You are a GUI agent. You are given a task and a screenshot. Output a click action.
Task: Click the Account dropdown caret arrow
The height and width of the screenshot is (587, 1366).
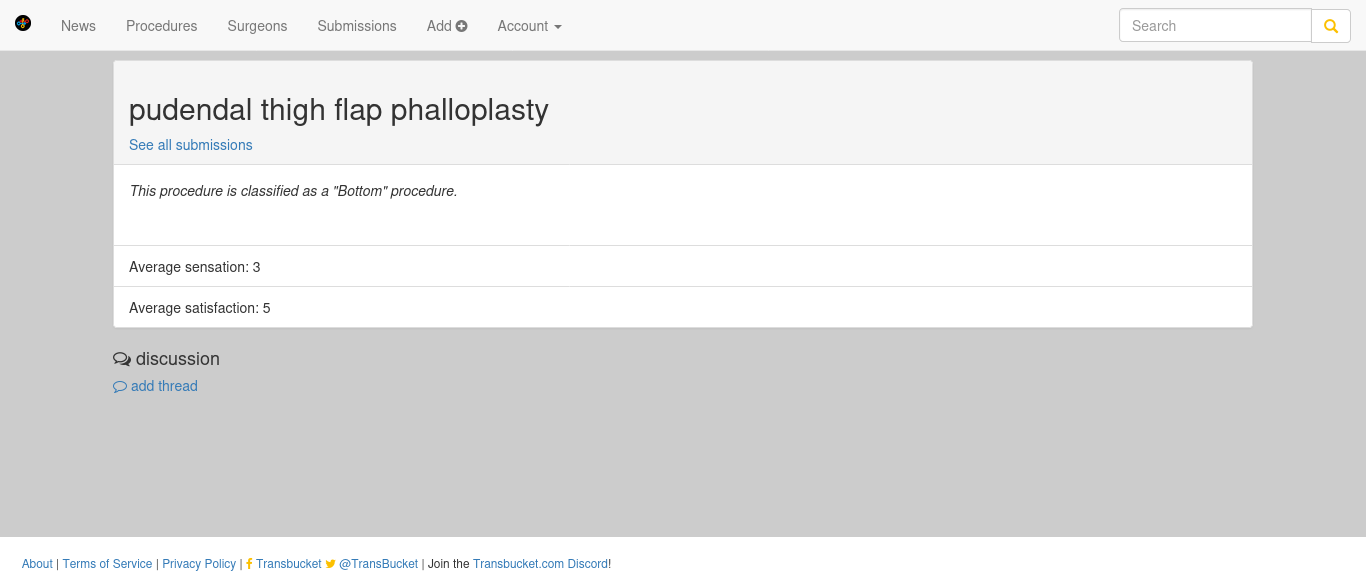[x=557, y=27]
